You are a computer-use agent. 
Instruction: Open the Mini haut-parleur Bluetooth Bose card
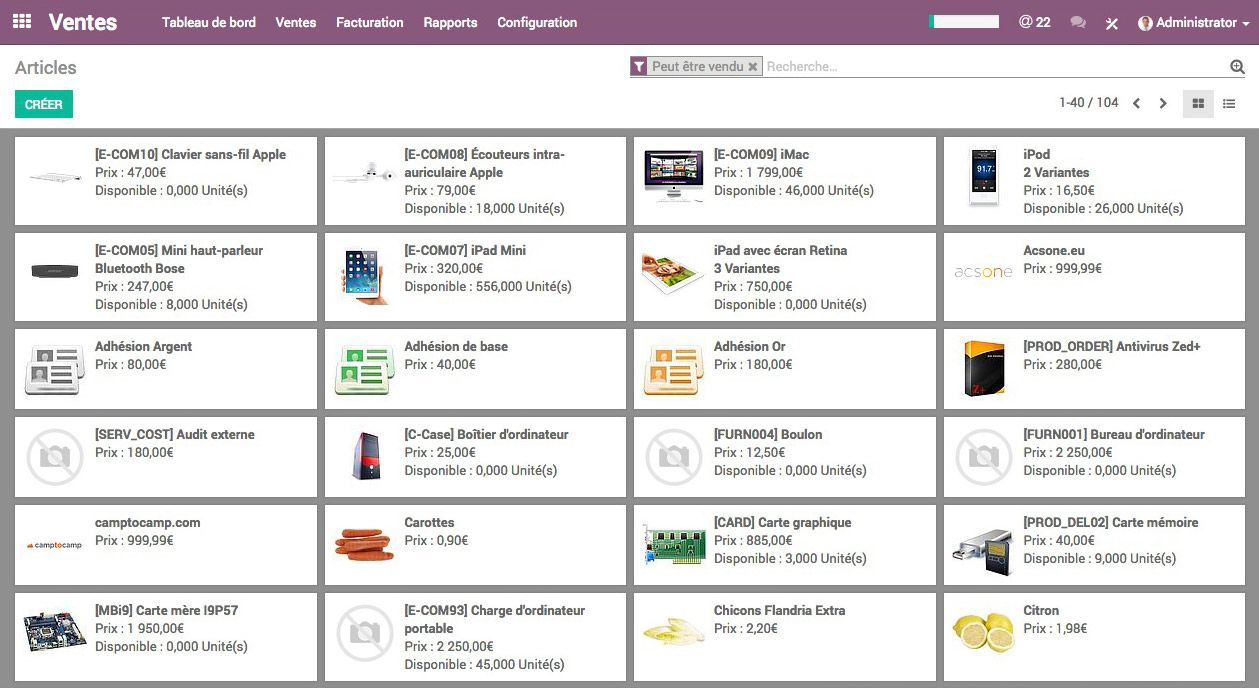click(x=166, y=277)
